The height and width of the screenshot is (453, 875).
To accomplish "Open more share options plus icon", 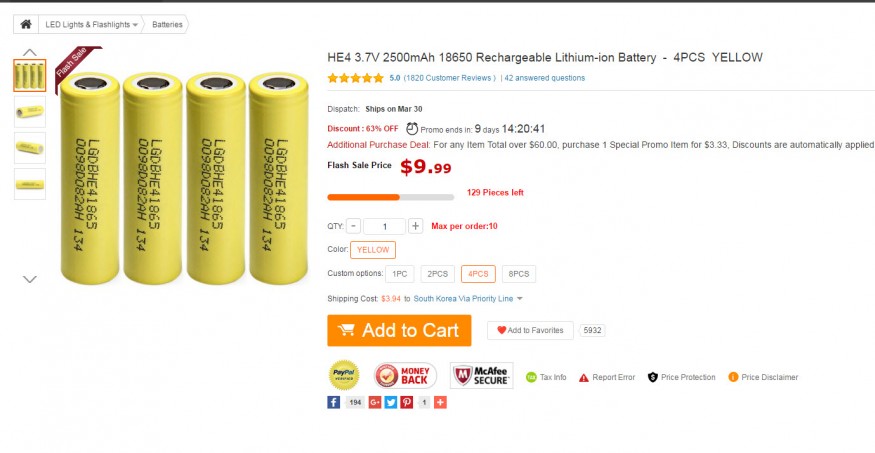I will point(440,402).
